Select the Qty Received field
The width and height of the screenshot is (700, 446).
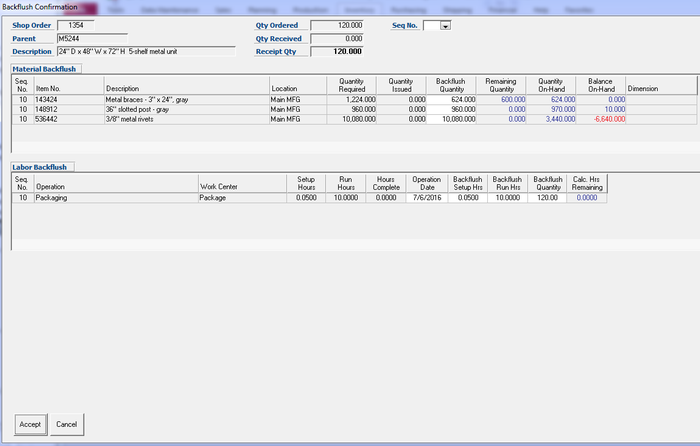337,38
